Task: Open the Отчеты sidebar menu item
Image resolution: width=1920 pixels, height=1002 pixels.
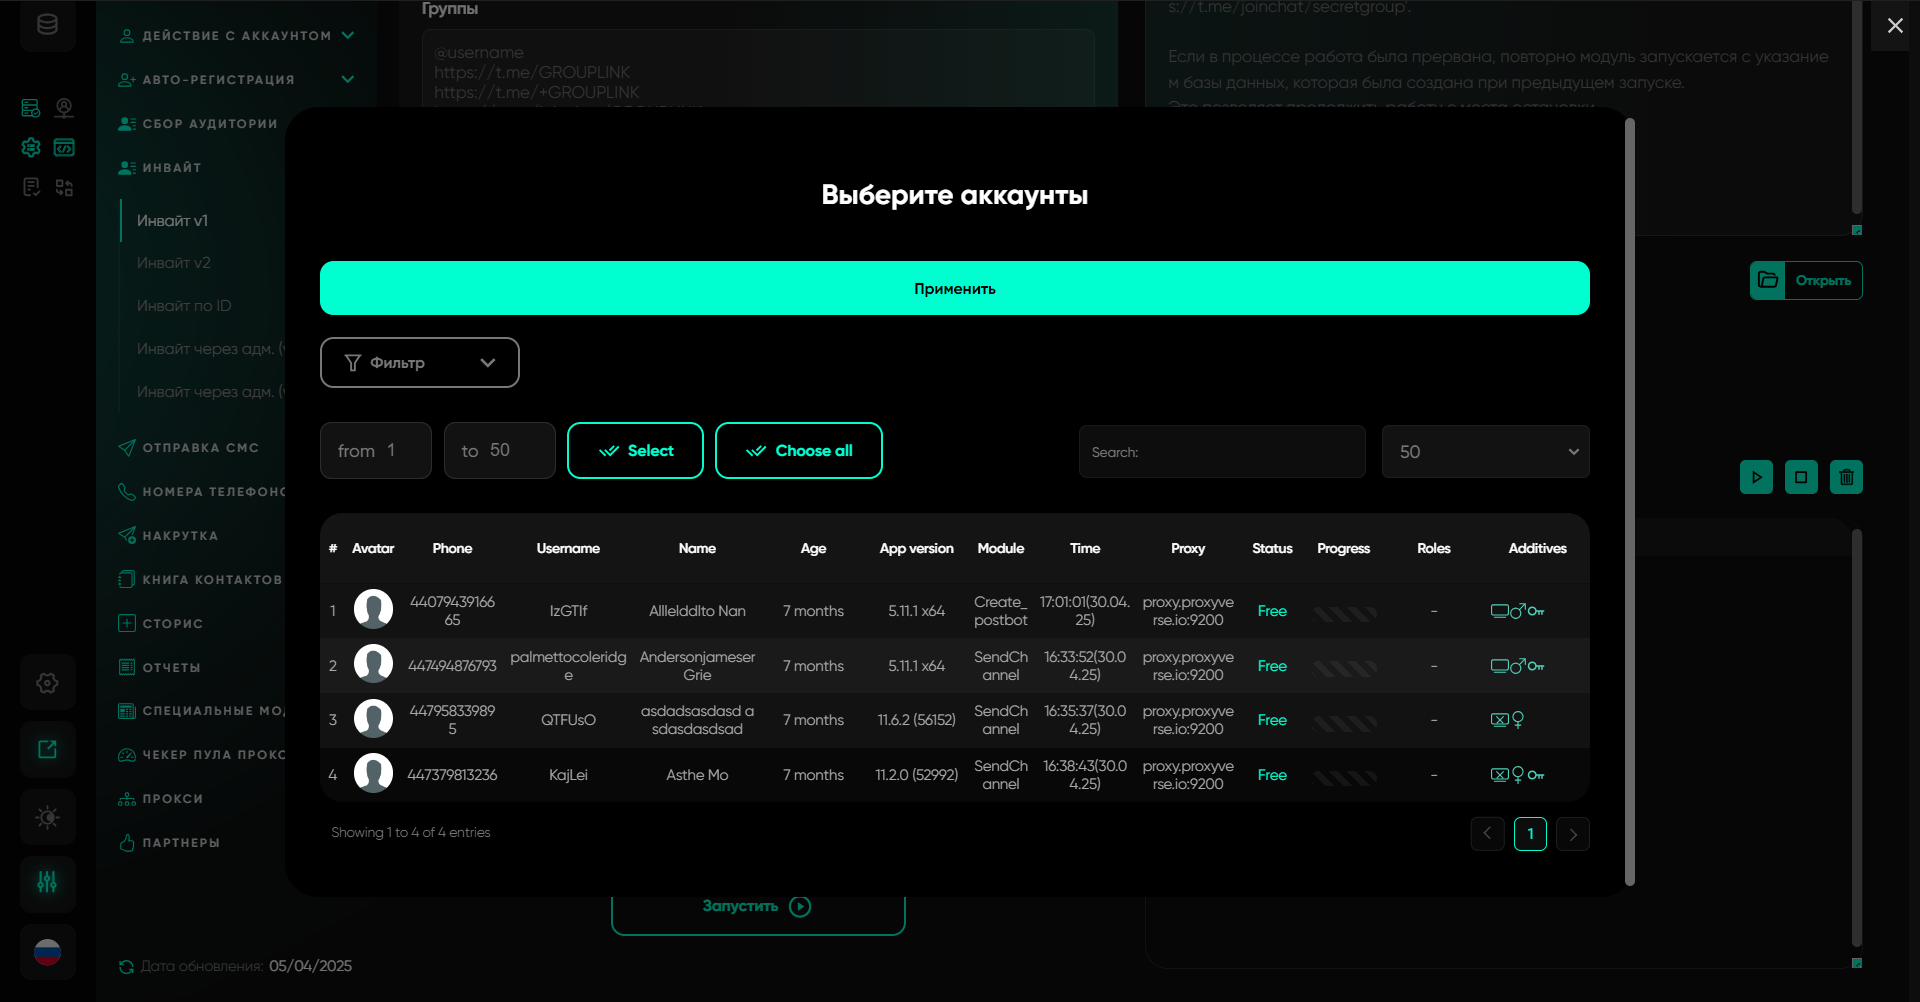Action: (x=171, y=667)
